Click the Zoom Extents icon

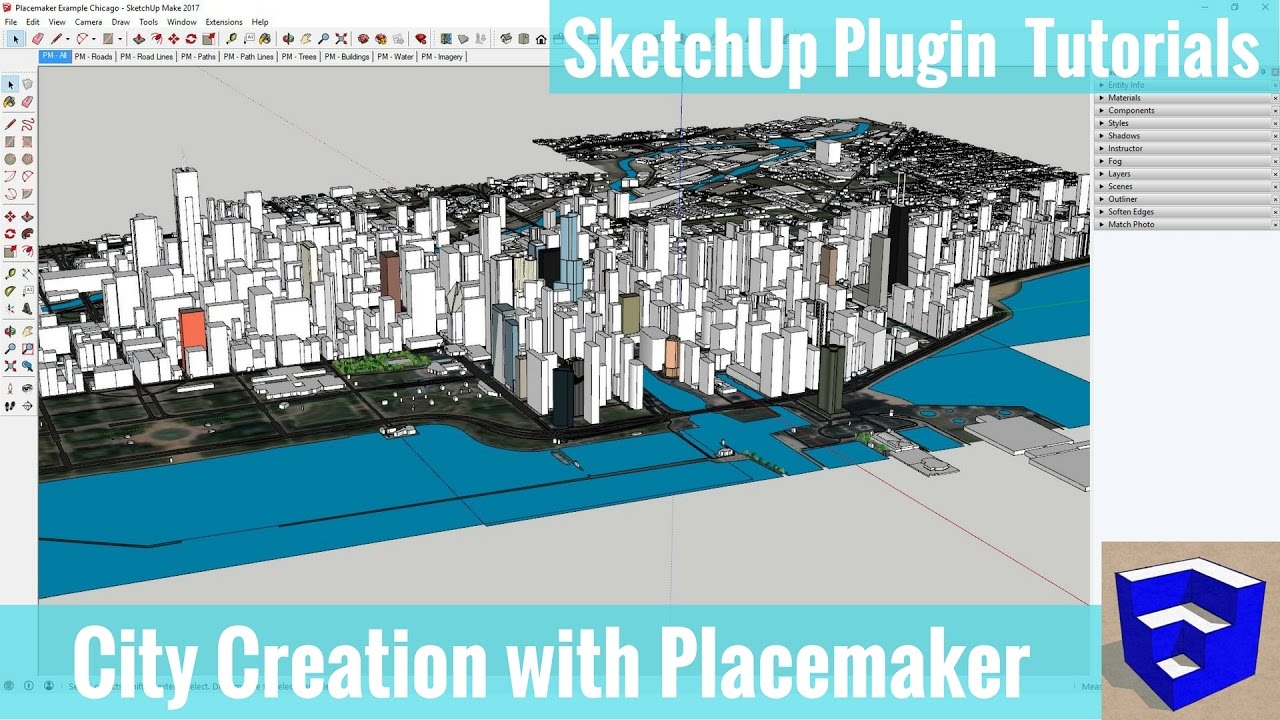click(x=12, y=364)
